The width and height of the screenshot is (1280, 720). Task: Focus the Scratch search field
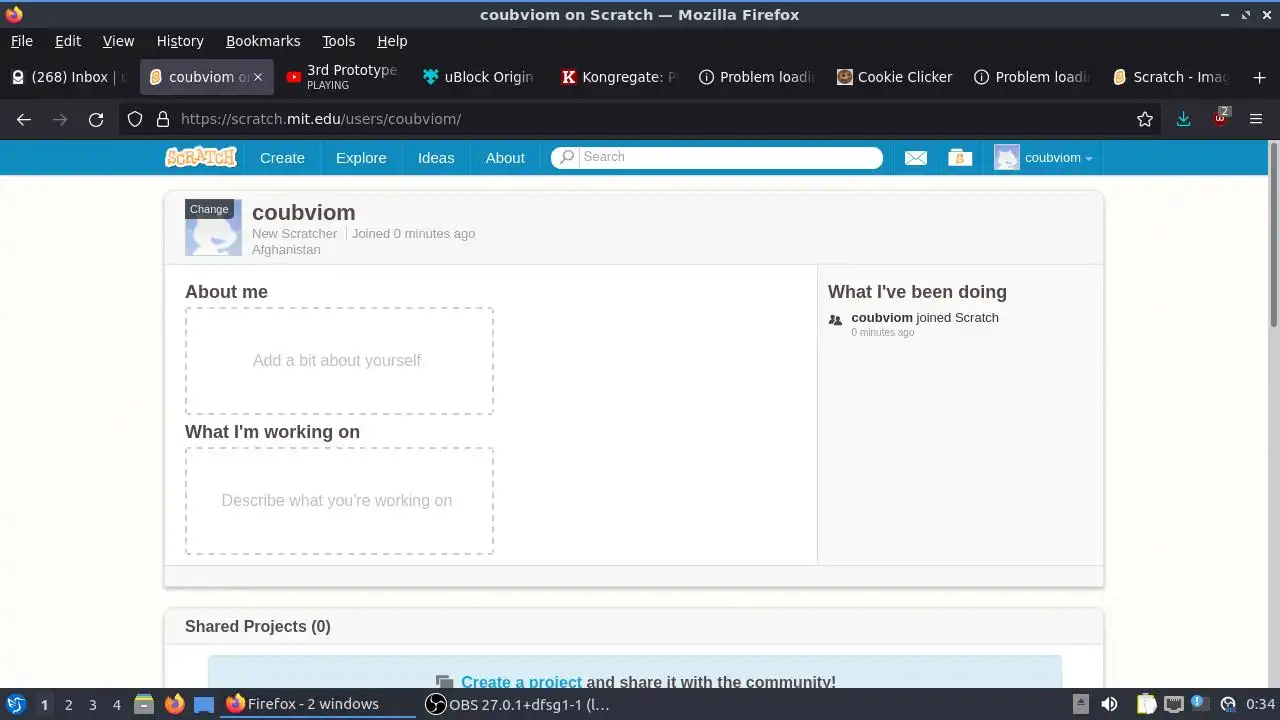tap(717, 157)
